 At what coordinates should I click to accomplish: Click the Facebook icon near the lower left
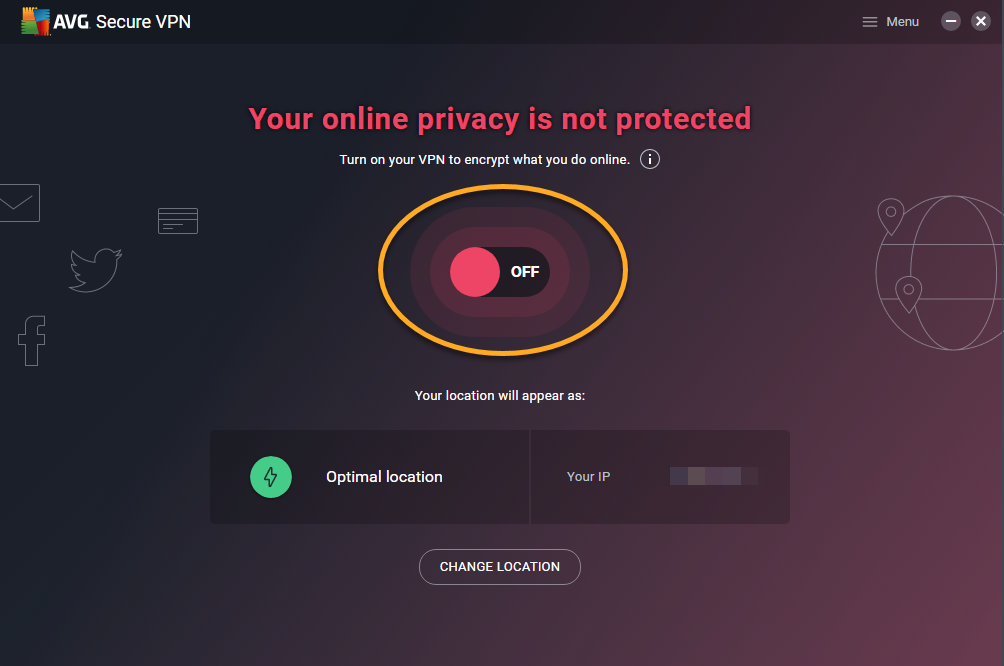31,341
